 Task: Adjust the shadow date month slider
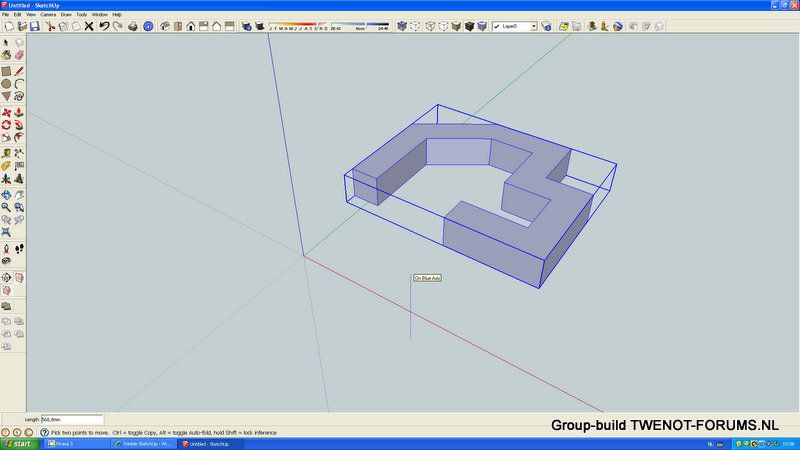click(298, 26)
